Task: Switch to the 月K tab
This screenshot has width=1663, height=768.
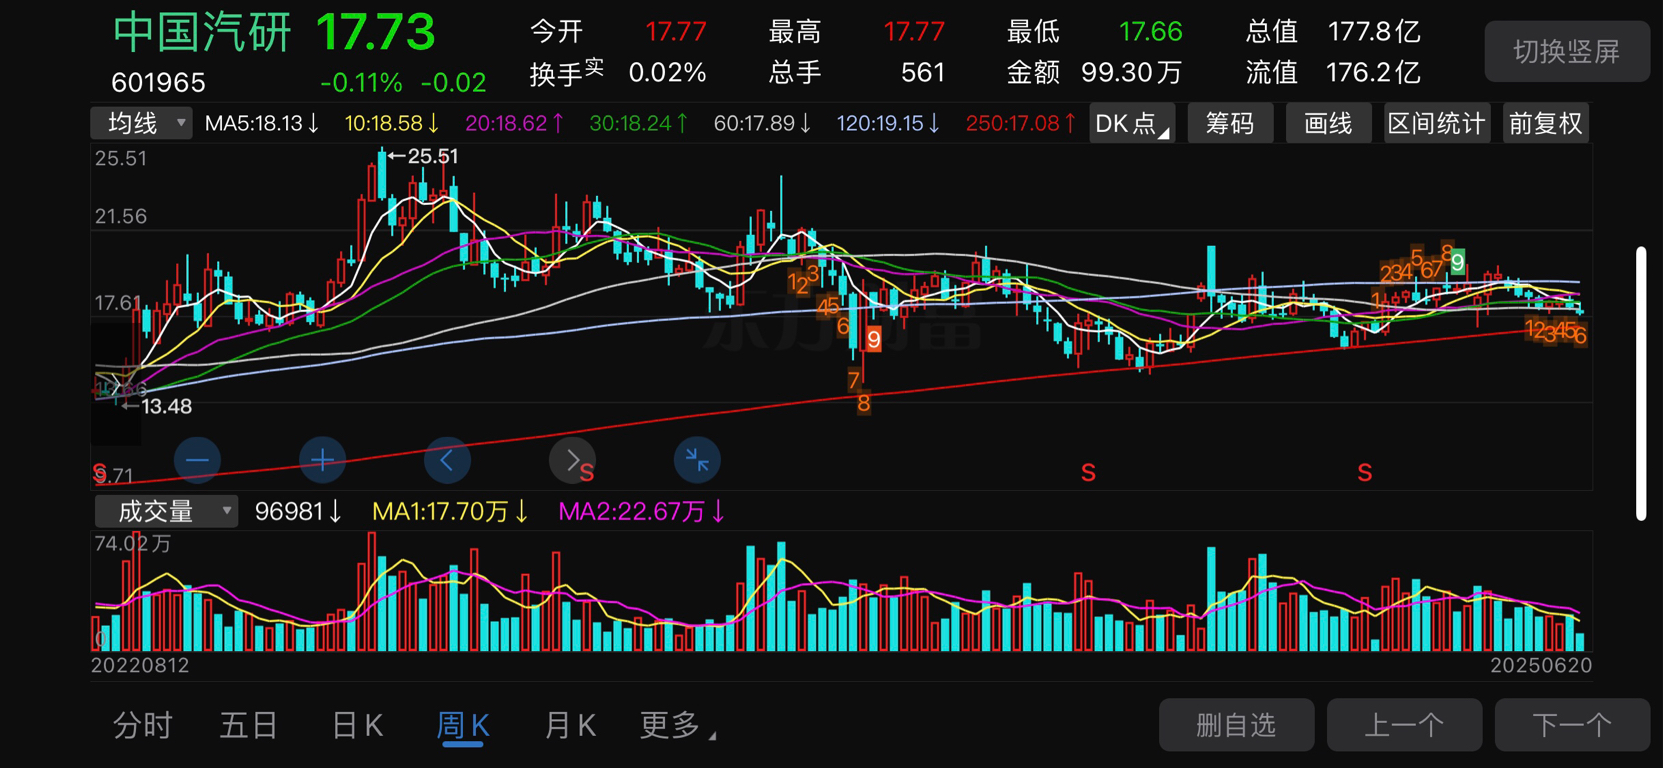Action: click(570, 726)
